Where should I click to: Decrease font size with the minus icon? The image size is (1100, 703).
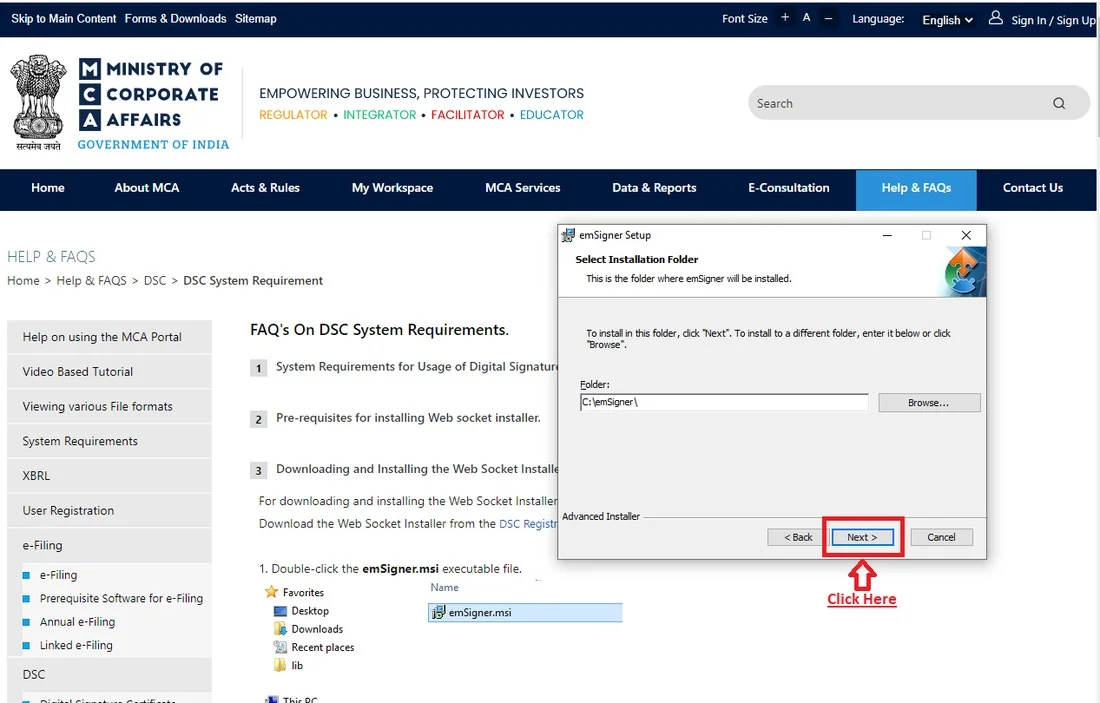point(828,18)
